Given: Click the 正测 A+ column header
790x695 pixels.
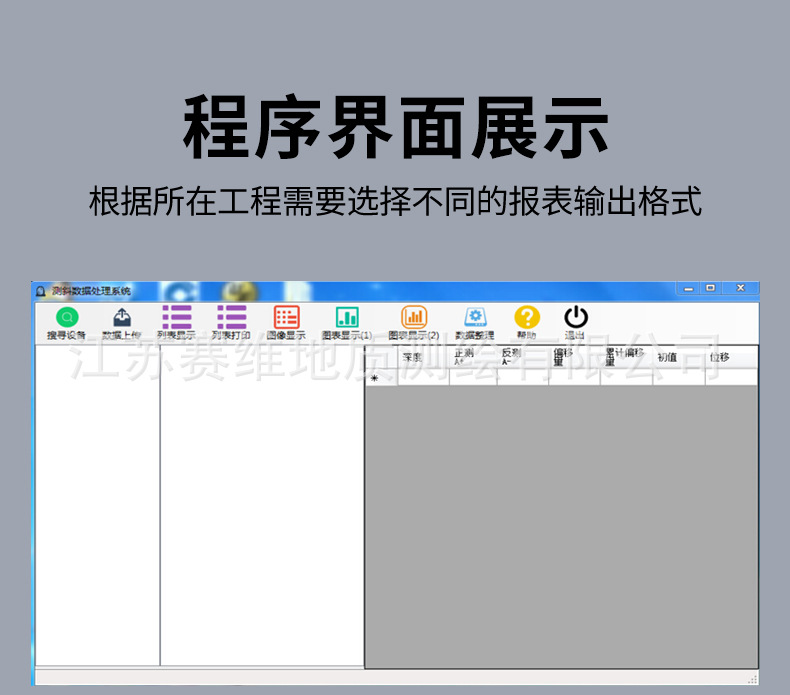Looking at the screenshot, I should 473,357.
